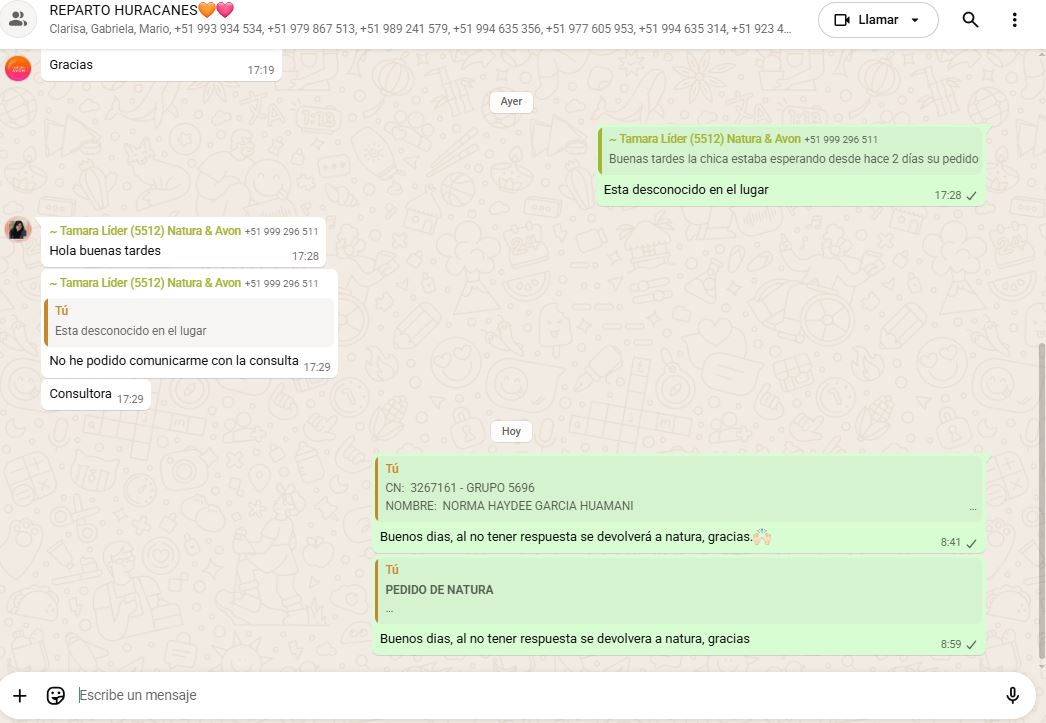Click quoted 'Buenas tardes la chica estaba esperando' message

point(791,150)
